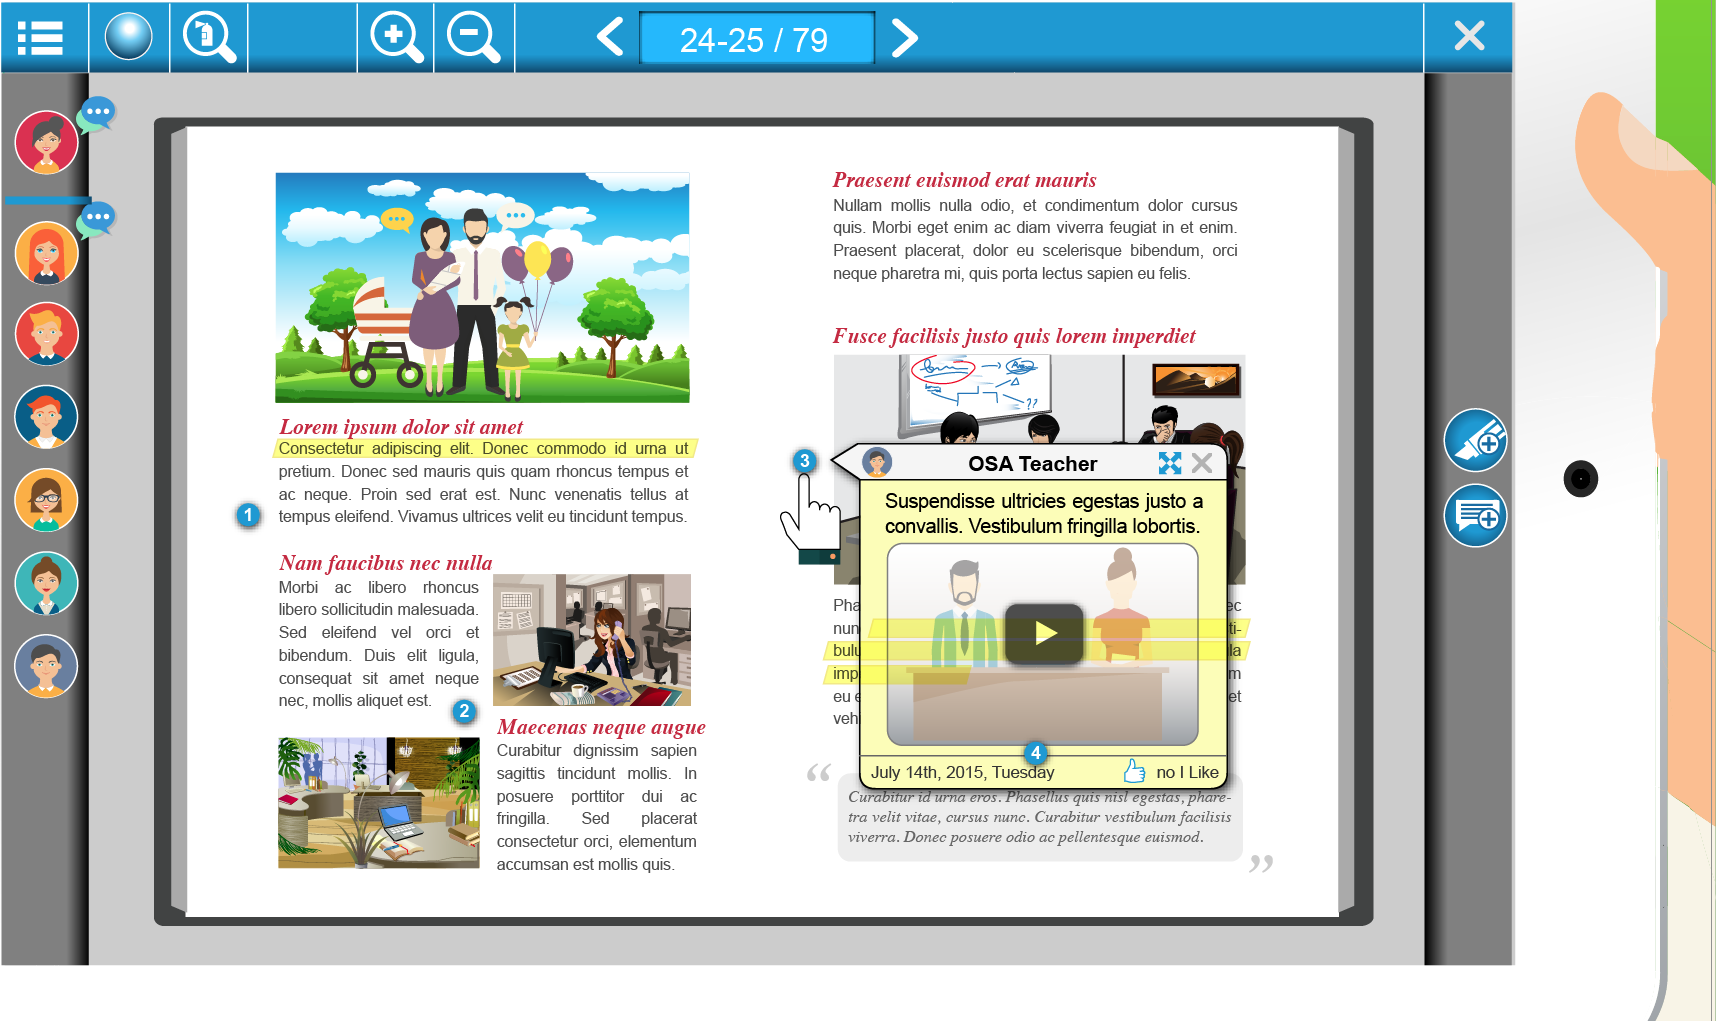This screenshot has width=1716, height=1021.
Task: Select the add comment note tool
Action: pyautogui.click(x=1475, y=516)
